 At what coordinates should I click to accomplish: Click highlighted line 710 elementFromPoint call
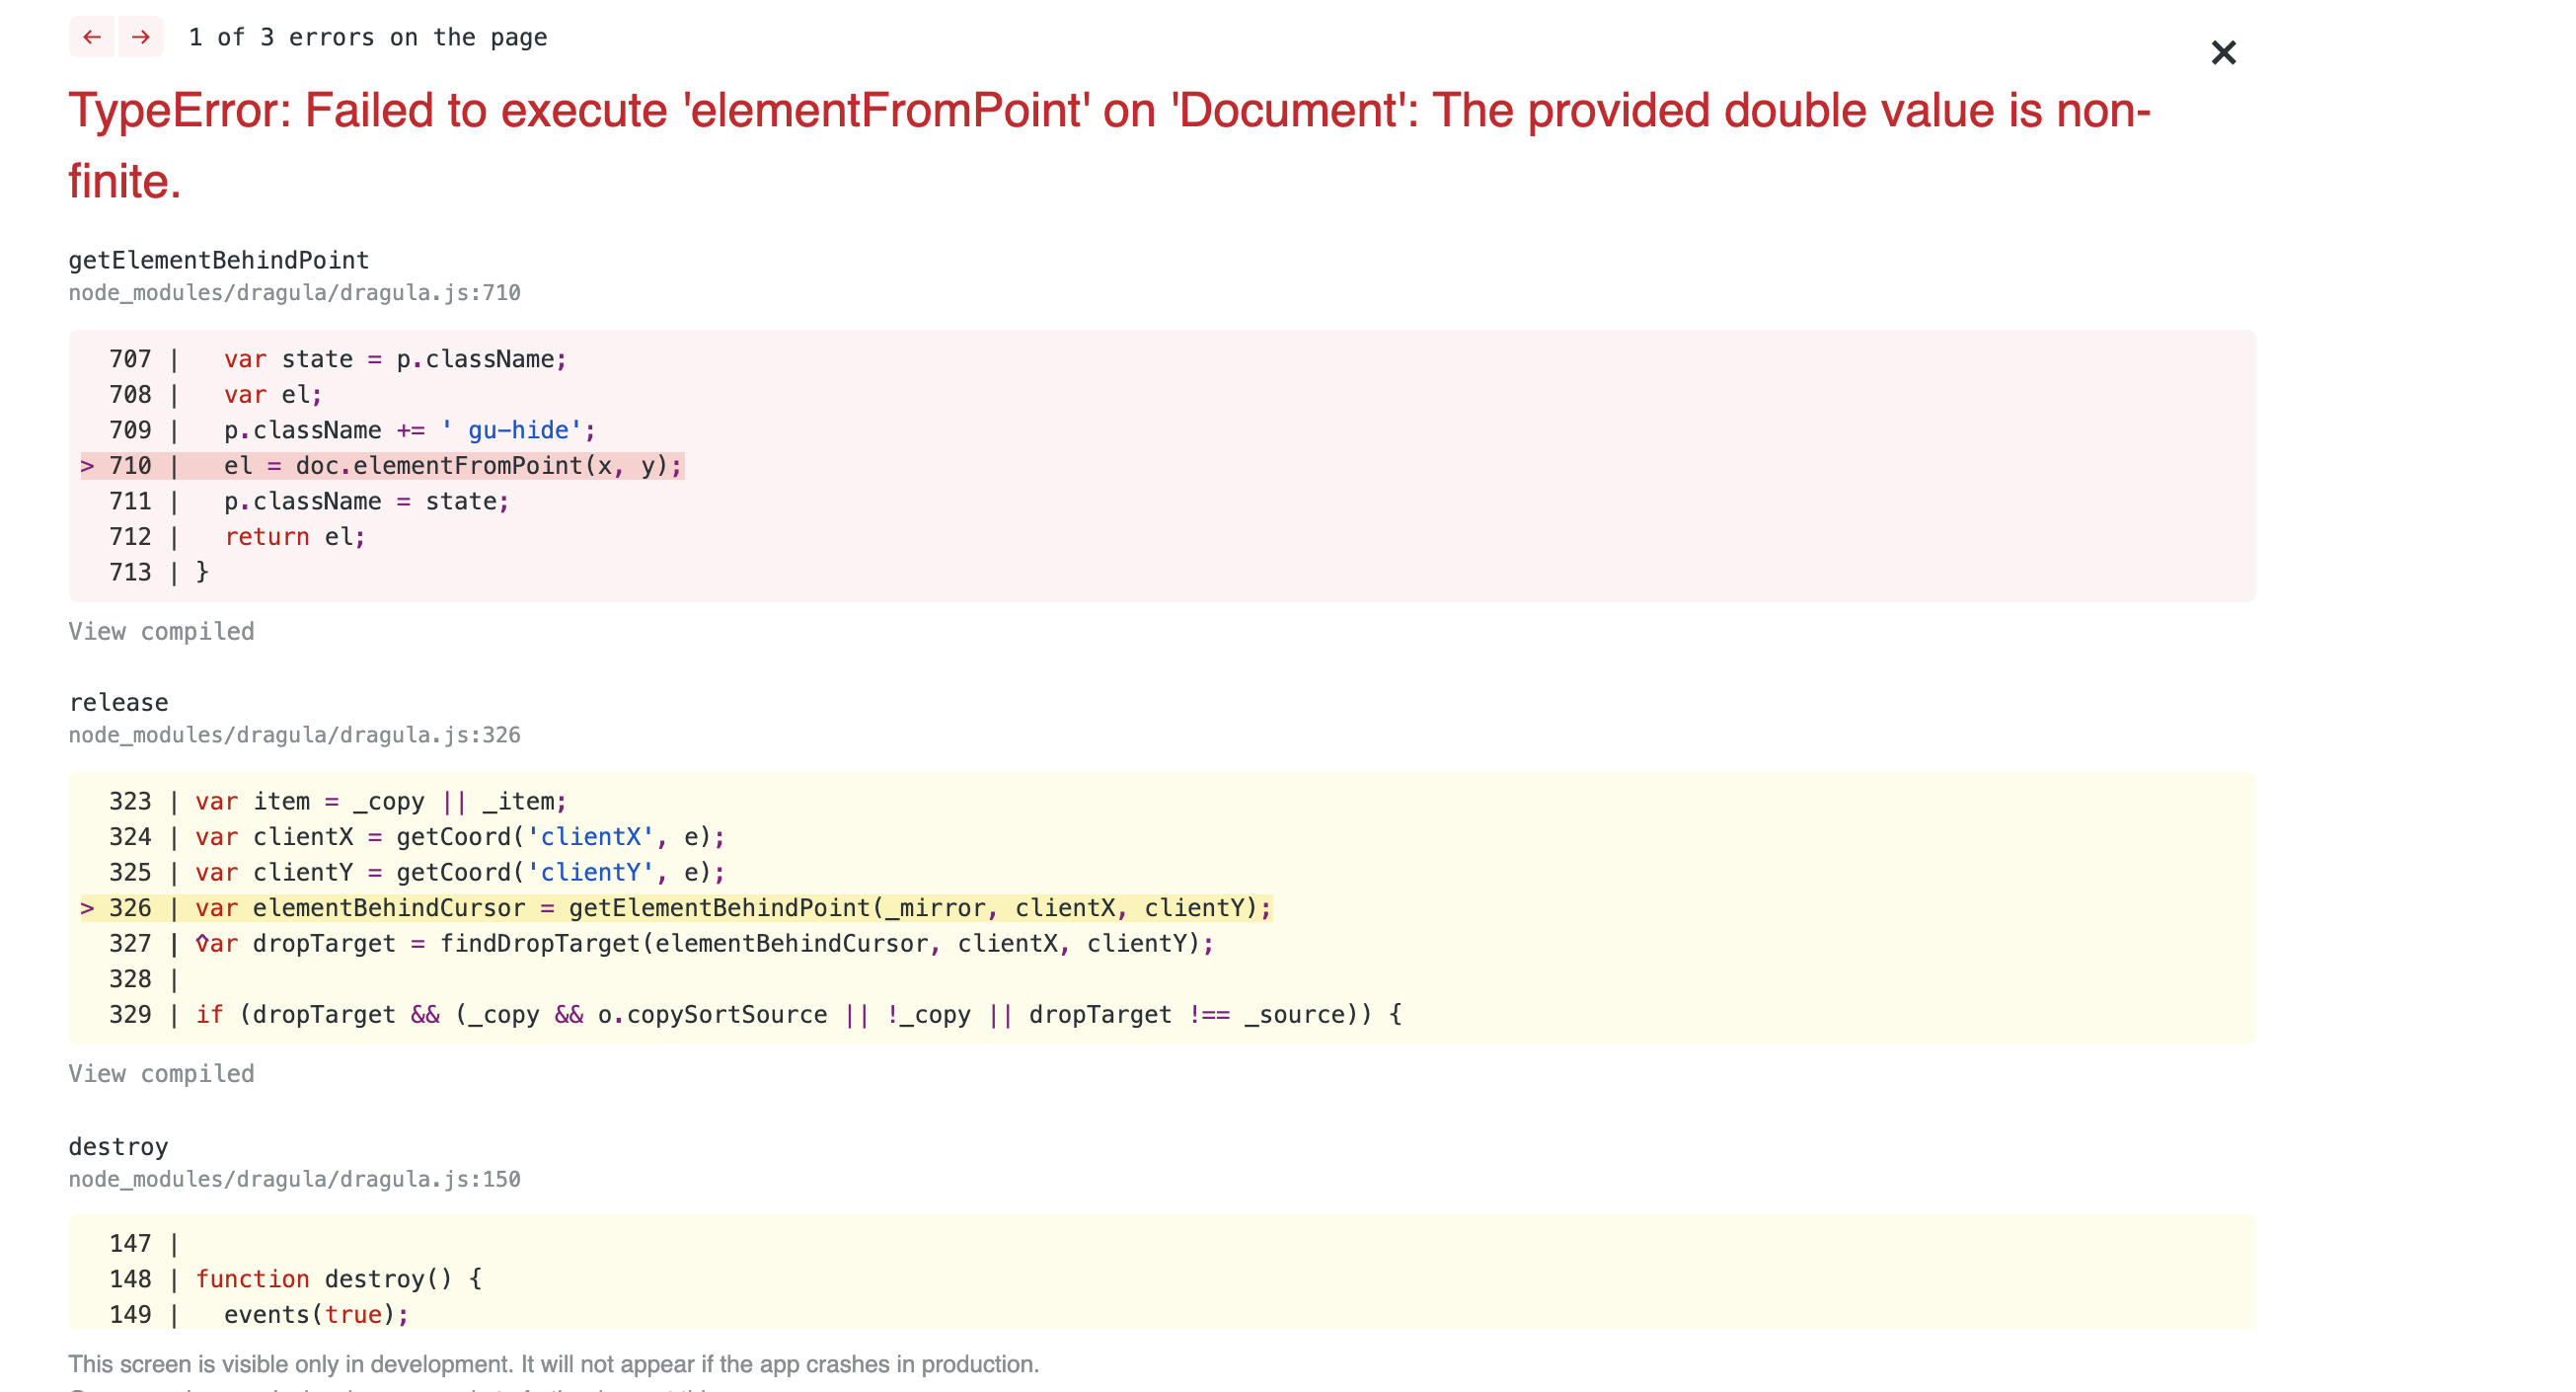(x=452, y=466)
